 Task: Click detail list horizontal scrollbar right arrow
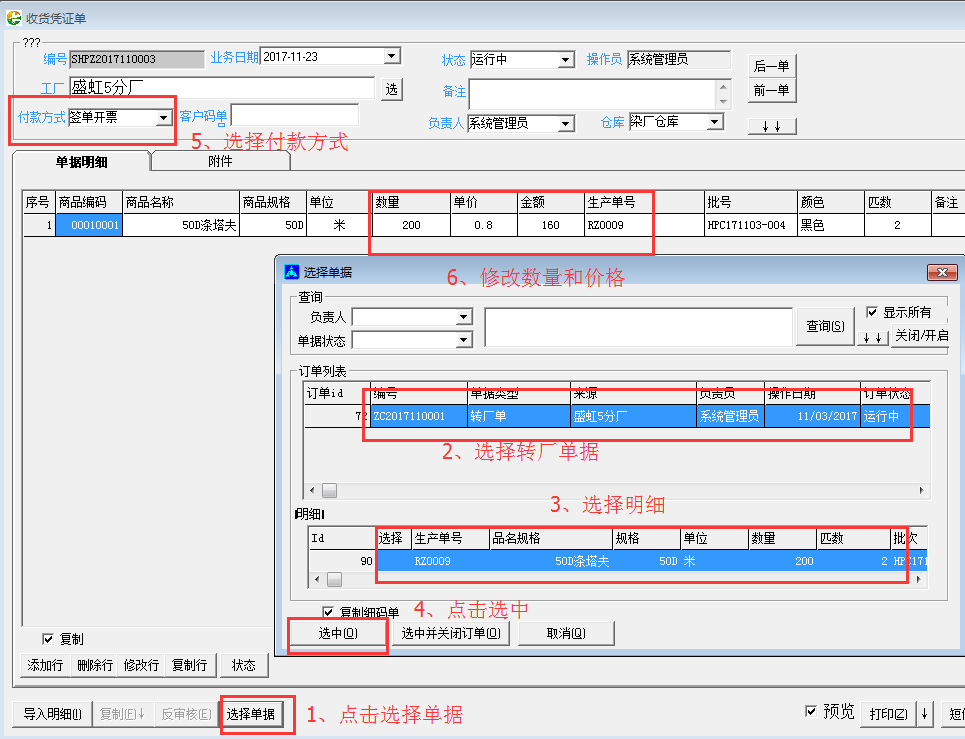click(918, 580)
